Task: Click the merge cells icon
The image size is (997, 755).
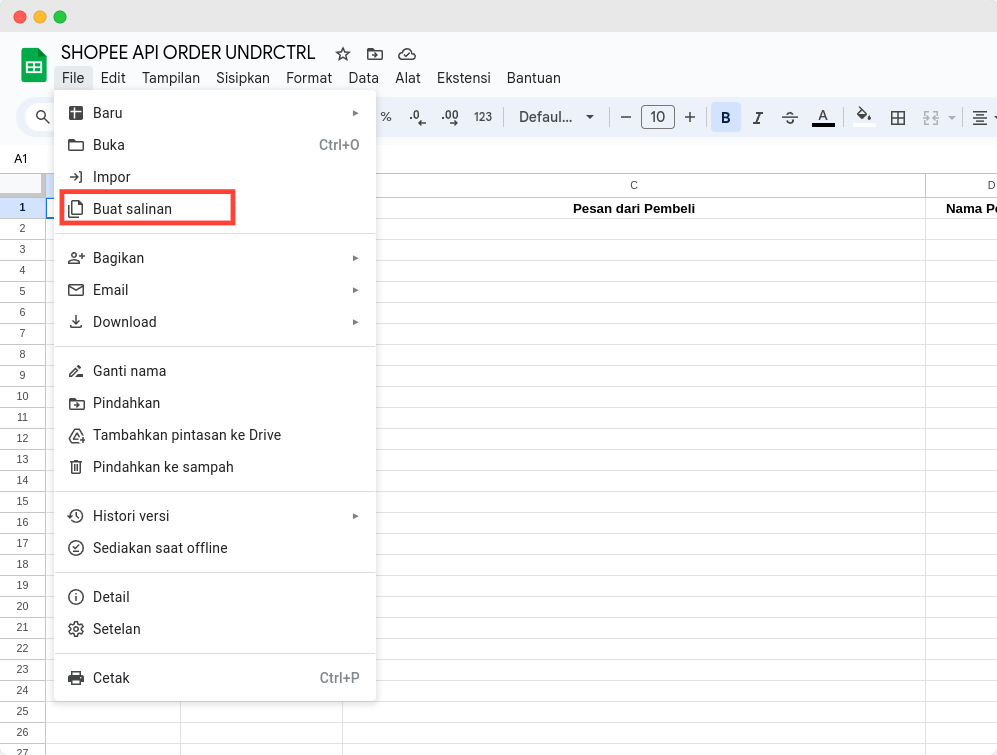Action: [931, 117]
